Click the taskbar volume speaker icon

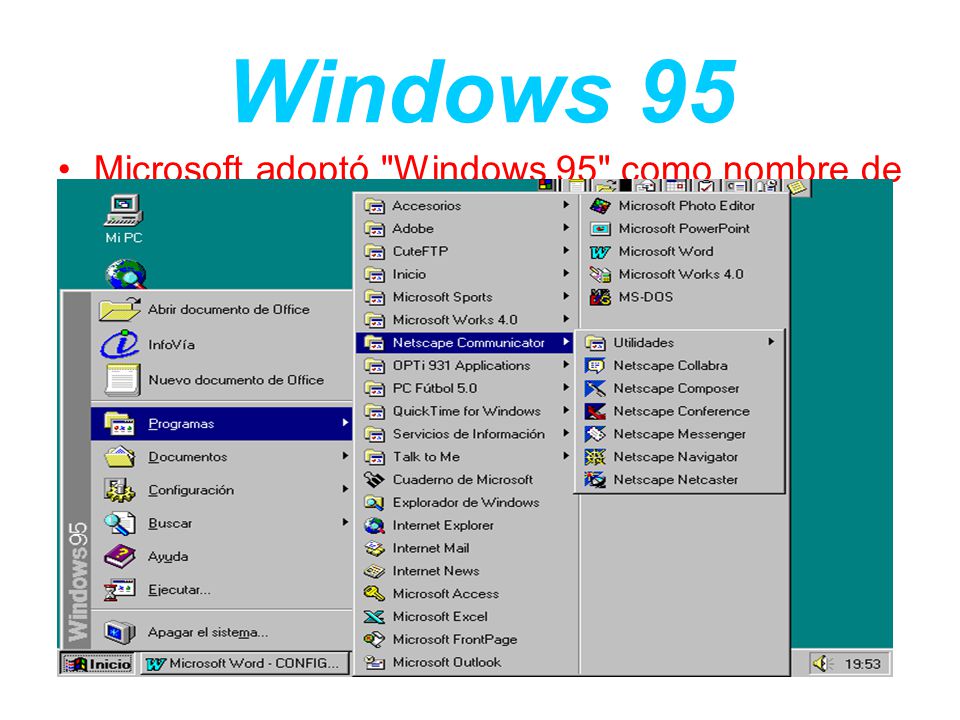tap(822, 663)
